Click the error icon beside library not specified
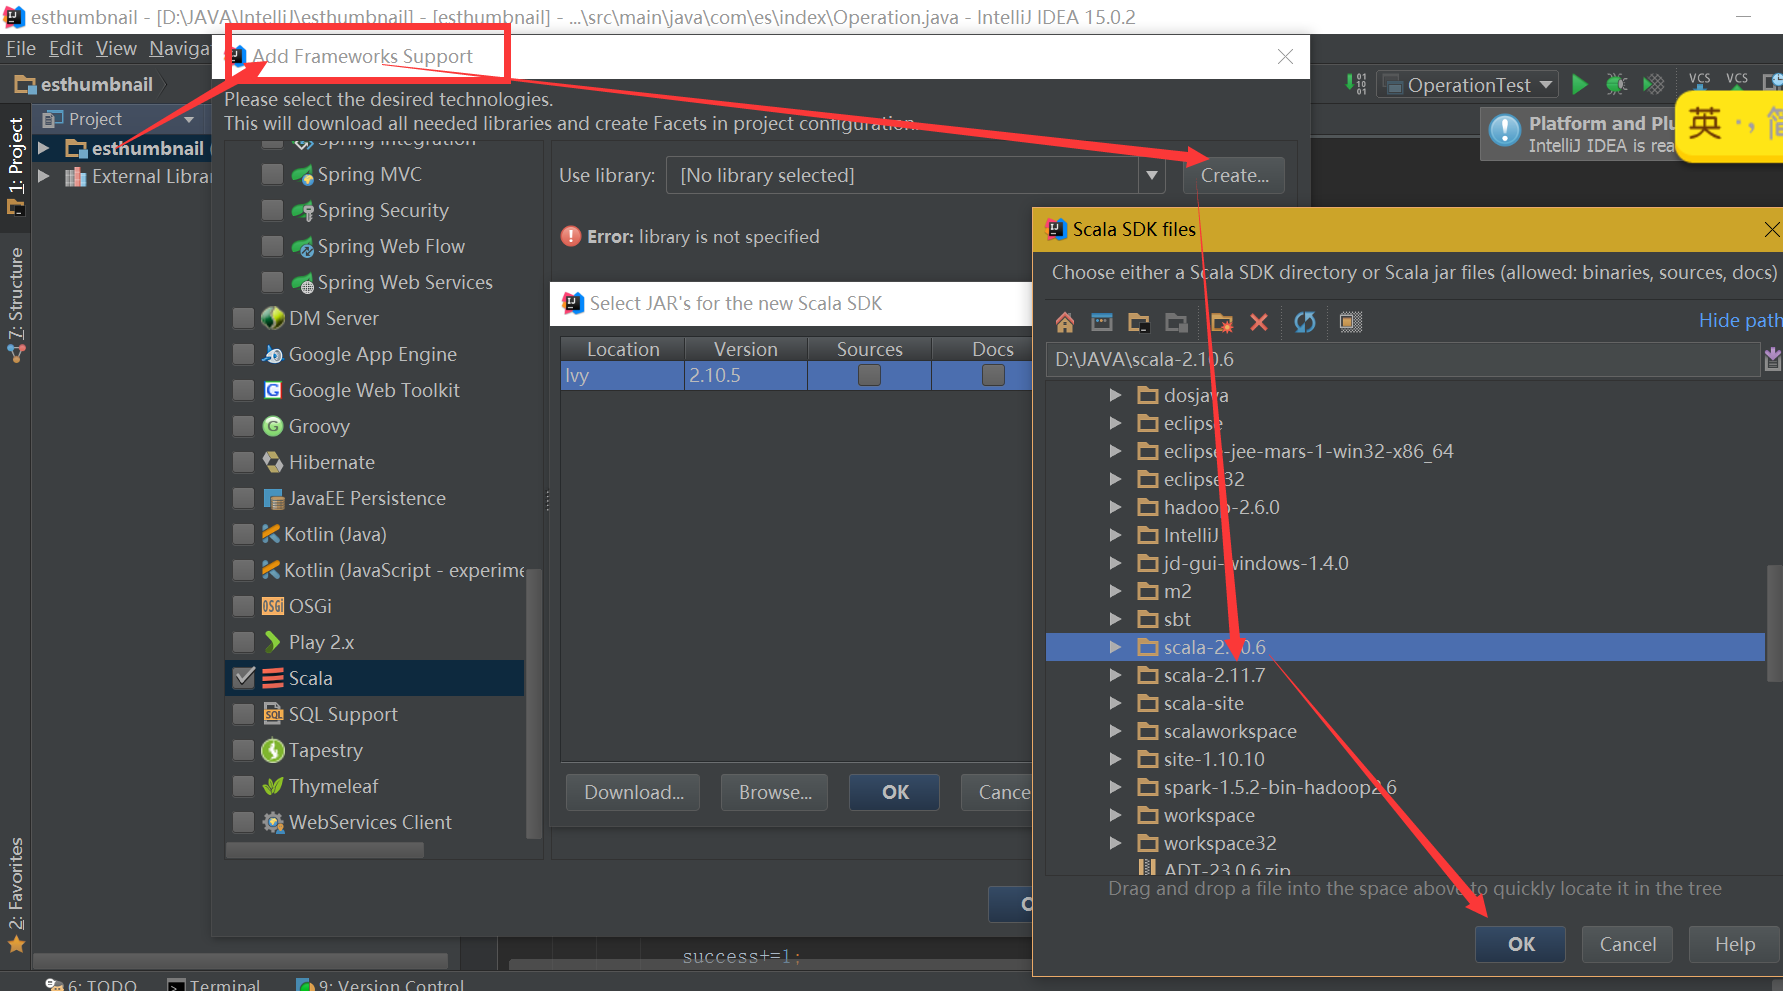The image size is (1783, 991). coord(571,237)
